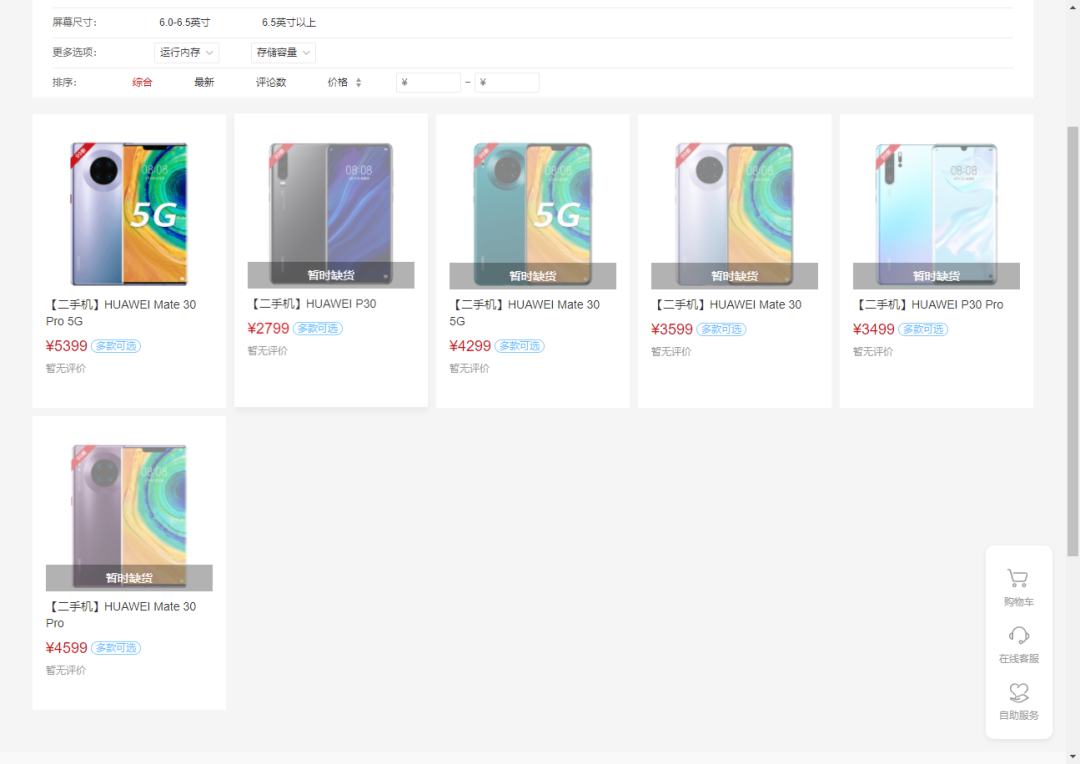The height and width of the screenshot is (764, 1080).
Task: Open self-service (自助服务) heart icon
Action: click(1019, 692)
